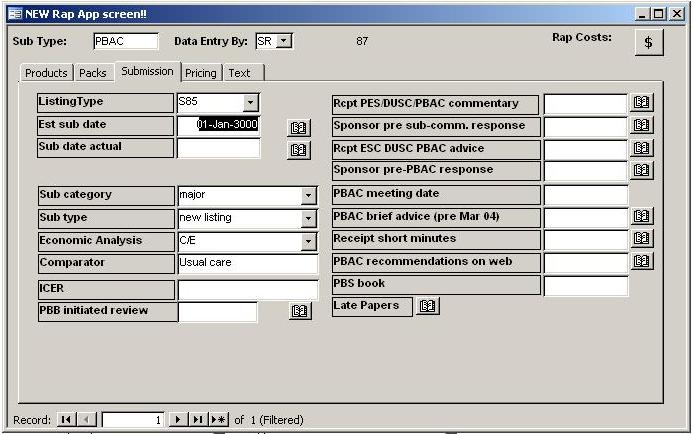
Task: Open the Data Entry By dropdown
Action: tap(284, 41)
